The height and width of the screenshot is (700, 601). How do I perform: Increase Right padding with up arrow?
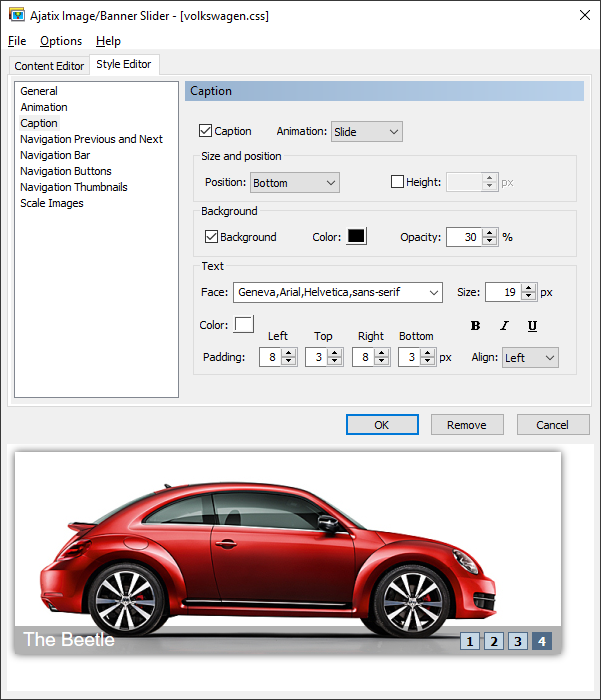pyautogui.click(x=381, y=353)
